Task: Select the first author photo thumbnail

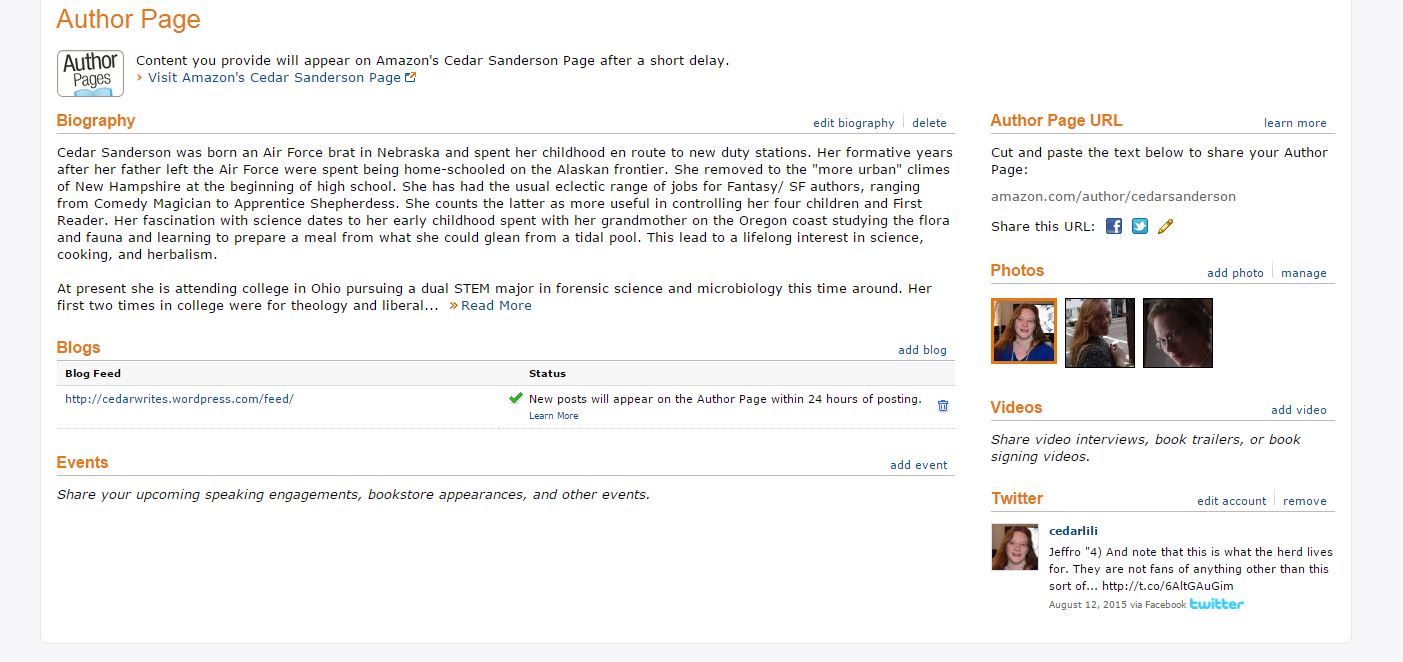Action: [1023, 332]
